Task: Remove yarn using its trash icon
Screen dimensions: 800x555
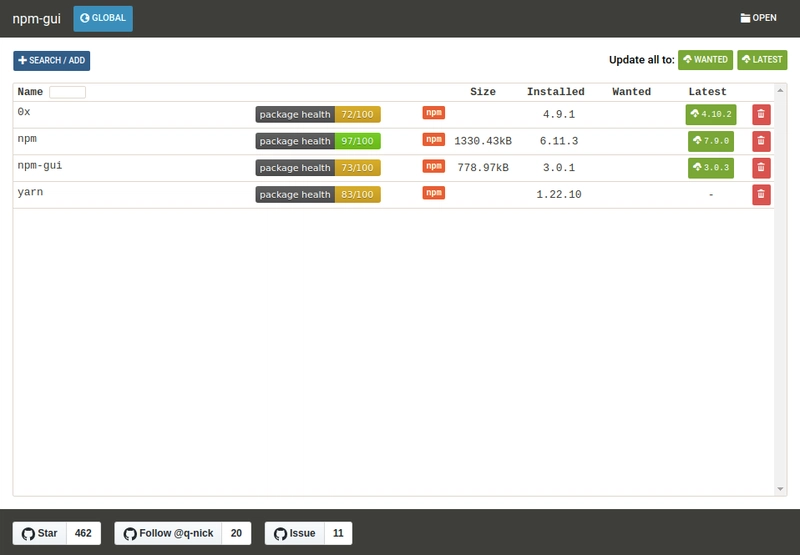Action: (761, 194)
